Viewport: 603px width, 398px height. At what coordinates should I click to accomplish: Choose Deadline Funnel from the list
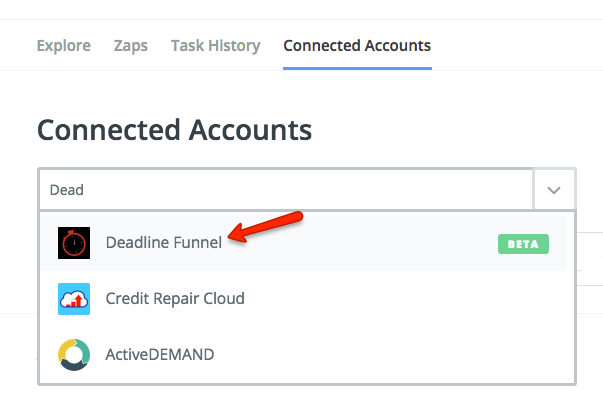[304, 243]
